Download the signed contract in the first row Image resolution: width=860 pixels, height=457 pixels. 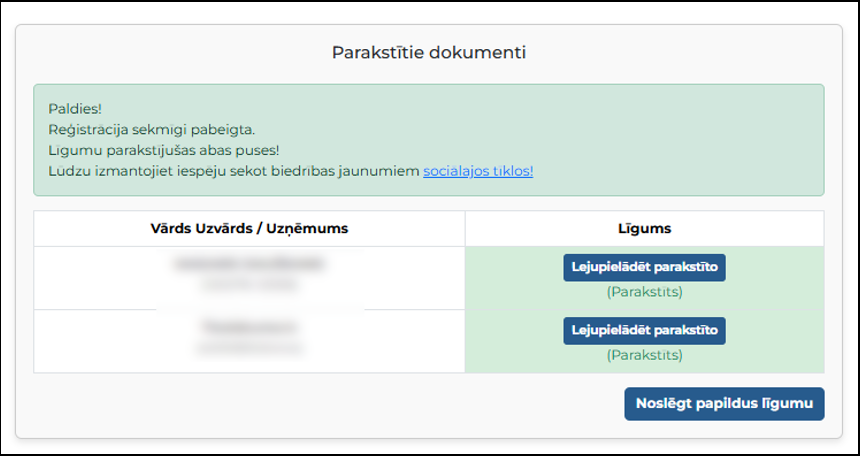coord(644,268)
